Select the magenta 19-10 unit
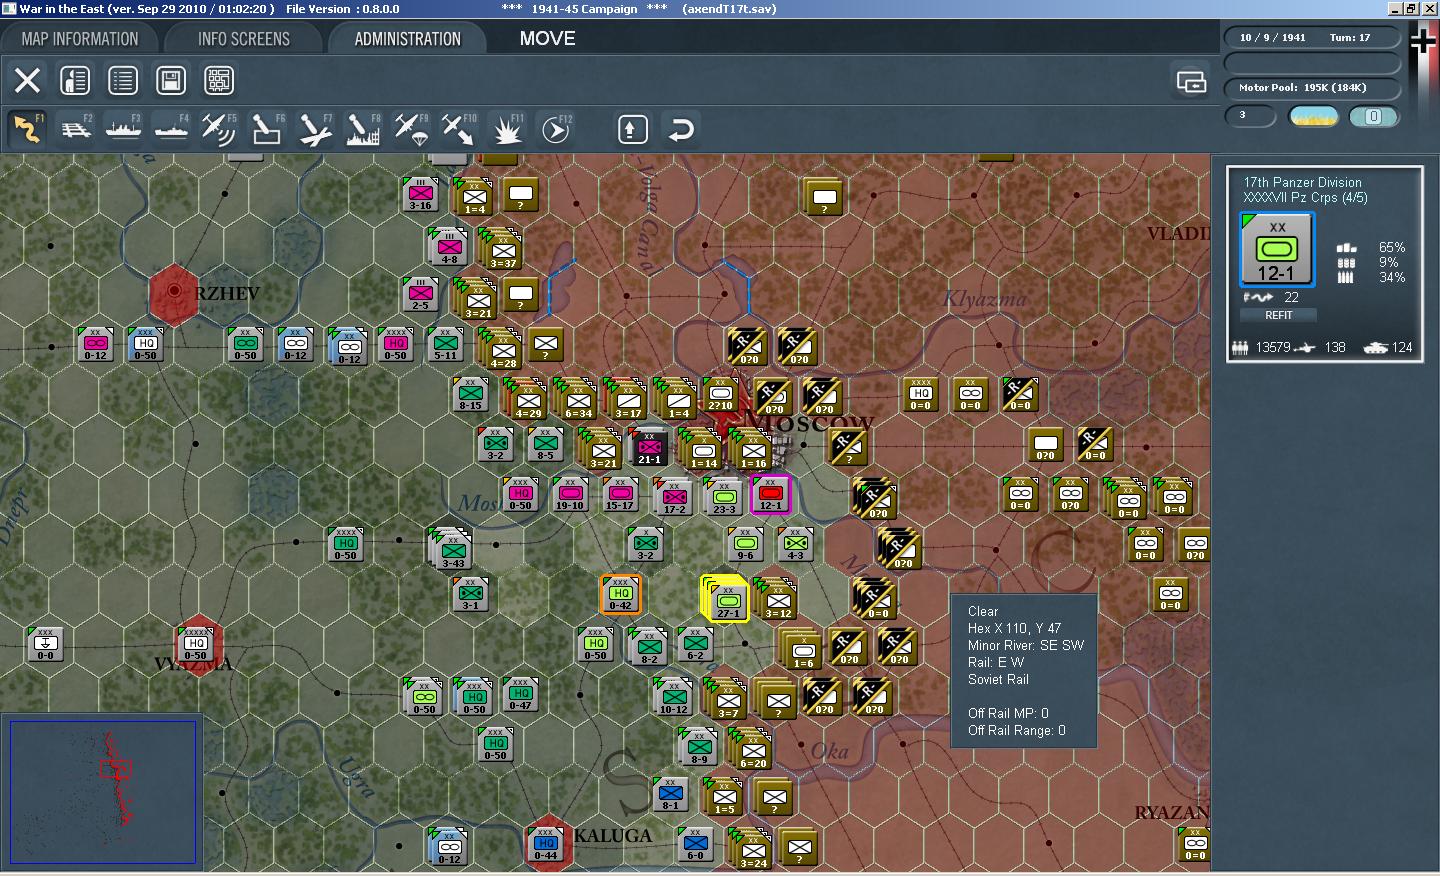1440x876 pixels. click(570, 494)
